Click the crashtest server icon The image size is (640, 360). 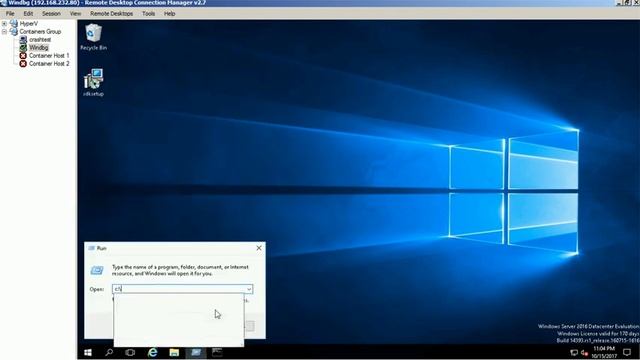(x=23, y=40)
